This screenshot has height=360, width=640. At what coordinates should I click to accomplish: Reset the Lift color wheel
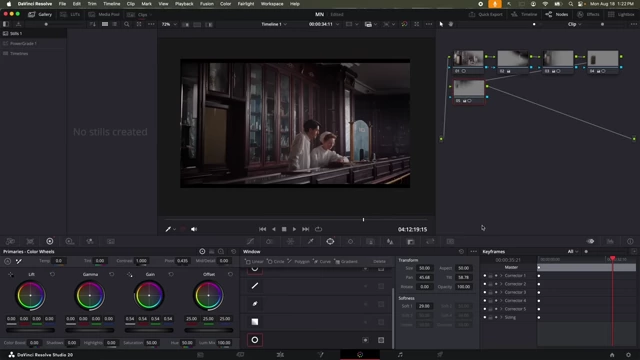click(x=52, y=274)
